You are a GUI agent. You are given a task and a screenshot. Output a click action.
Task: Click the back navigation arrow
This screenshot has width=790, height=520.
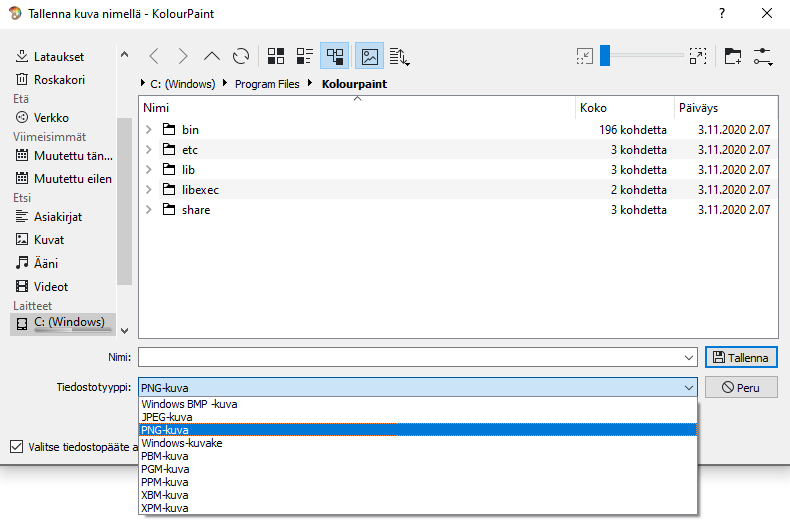(x=153, y=57)
